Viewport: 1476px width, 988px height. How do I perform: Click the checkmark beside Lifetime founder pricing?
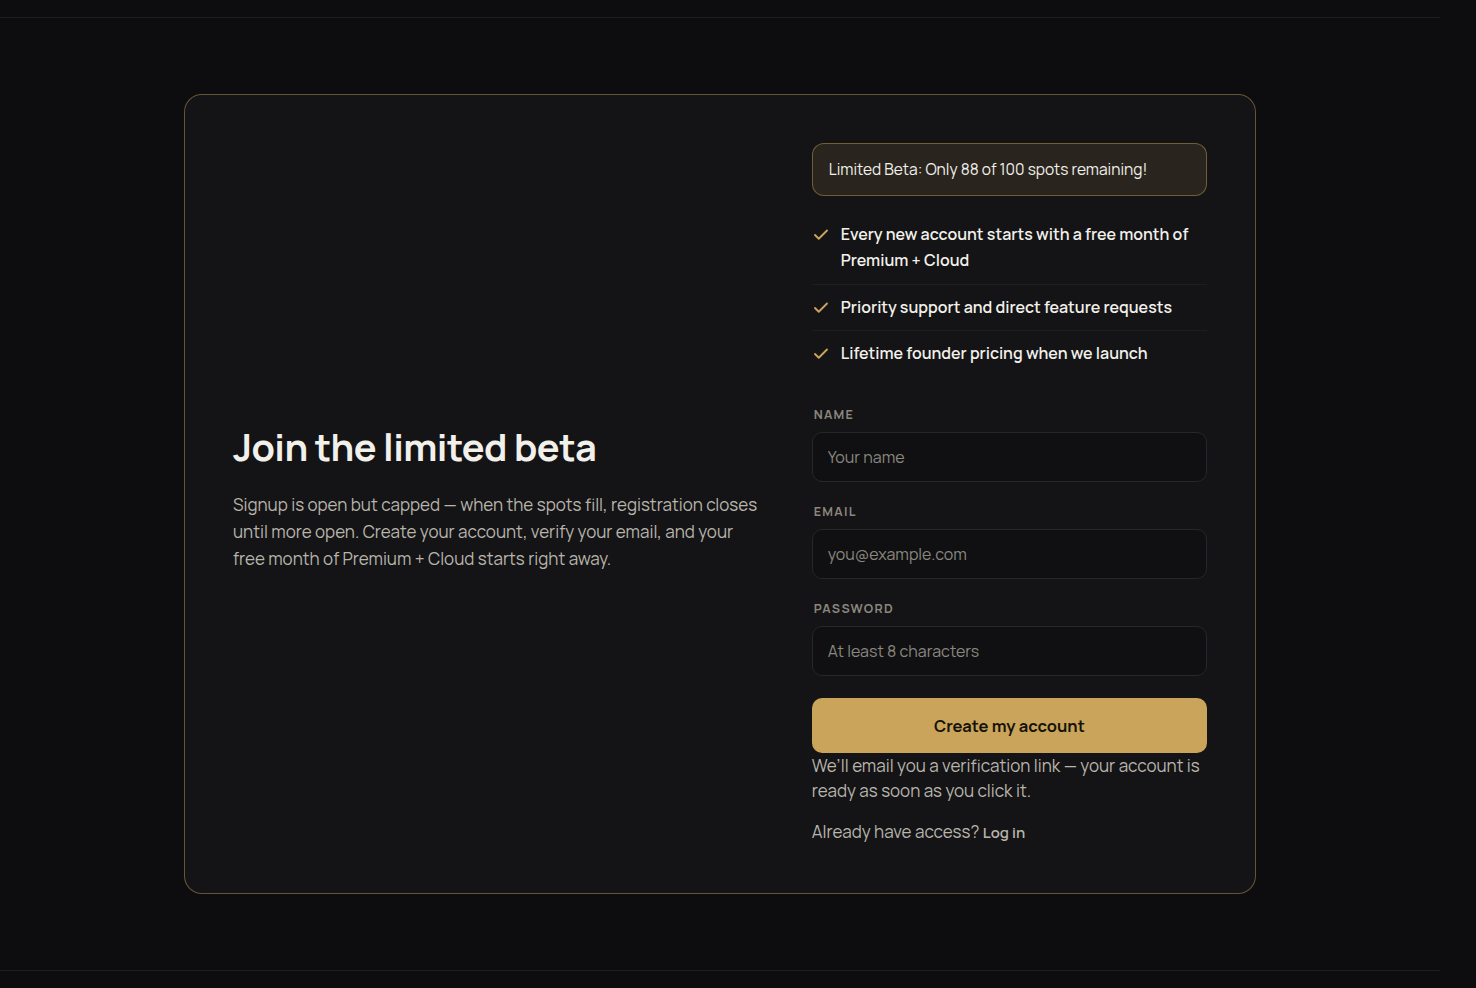coord(821,354)
